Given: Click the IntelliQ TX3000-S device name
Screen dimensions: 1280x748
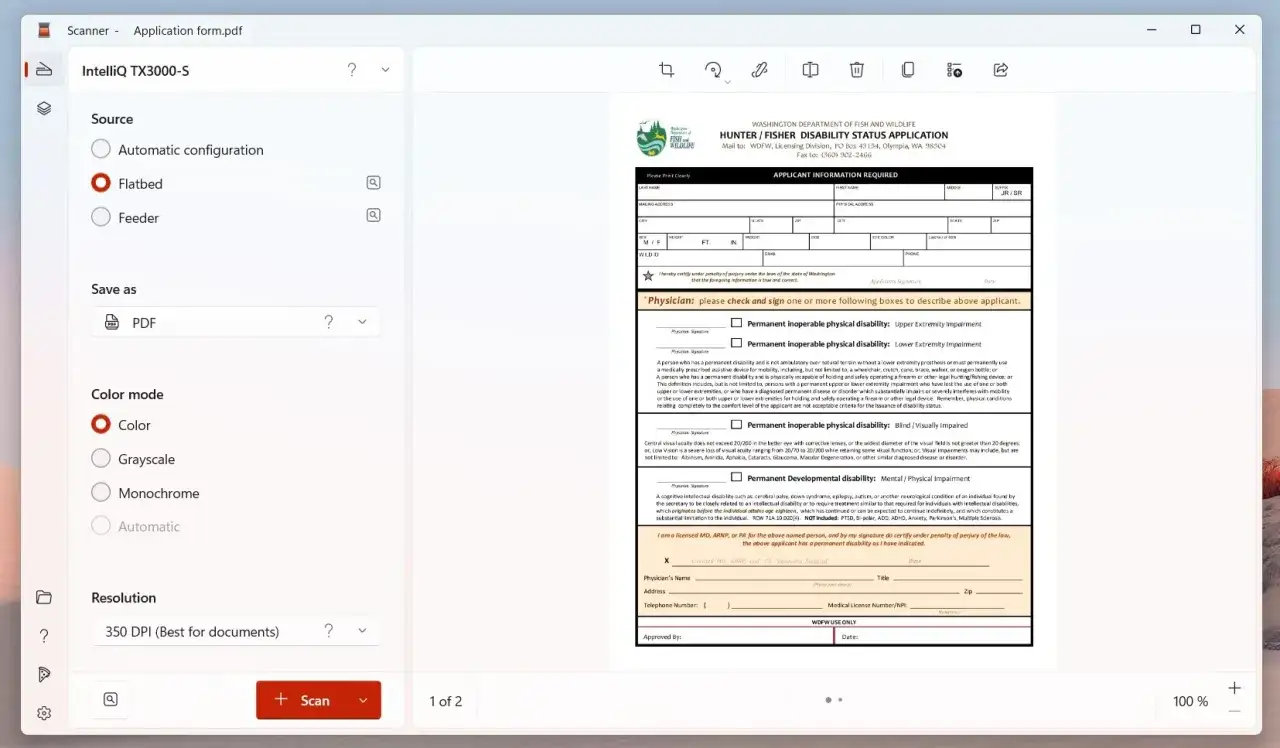Looking at the screenshot, I should click(x=136, y=71).
